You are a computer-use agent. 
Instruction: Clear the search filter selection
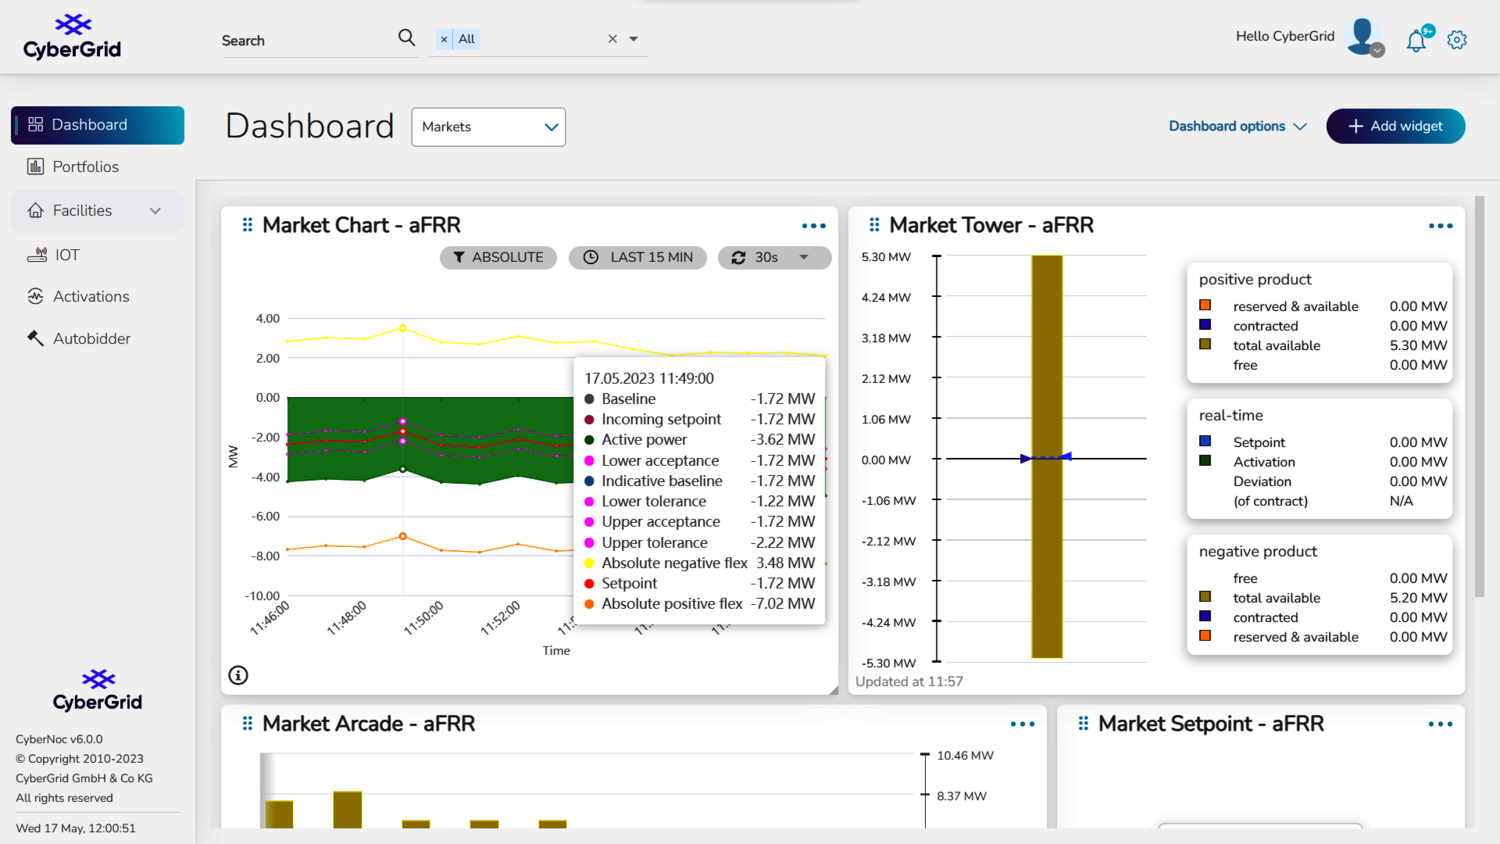pos(612,39)
